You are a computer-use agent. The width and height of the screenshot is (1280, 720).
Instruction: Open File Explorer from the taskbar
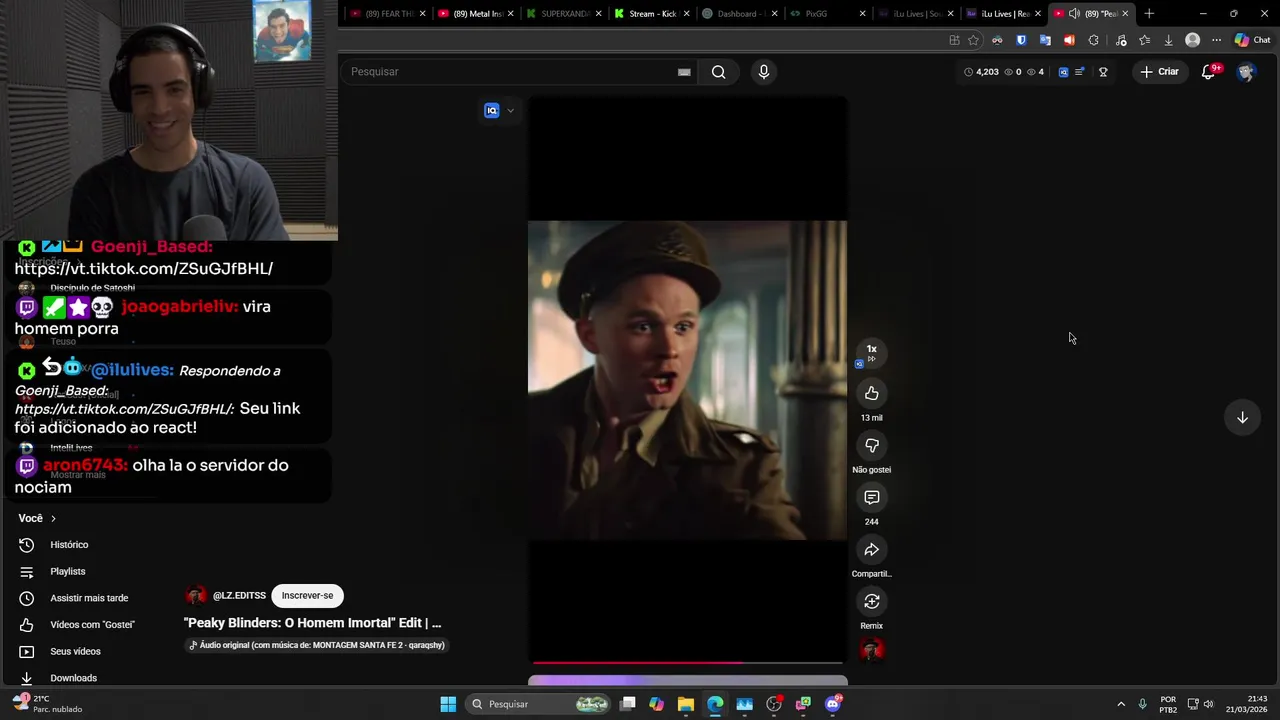[x=685, y=704]
